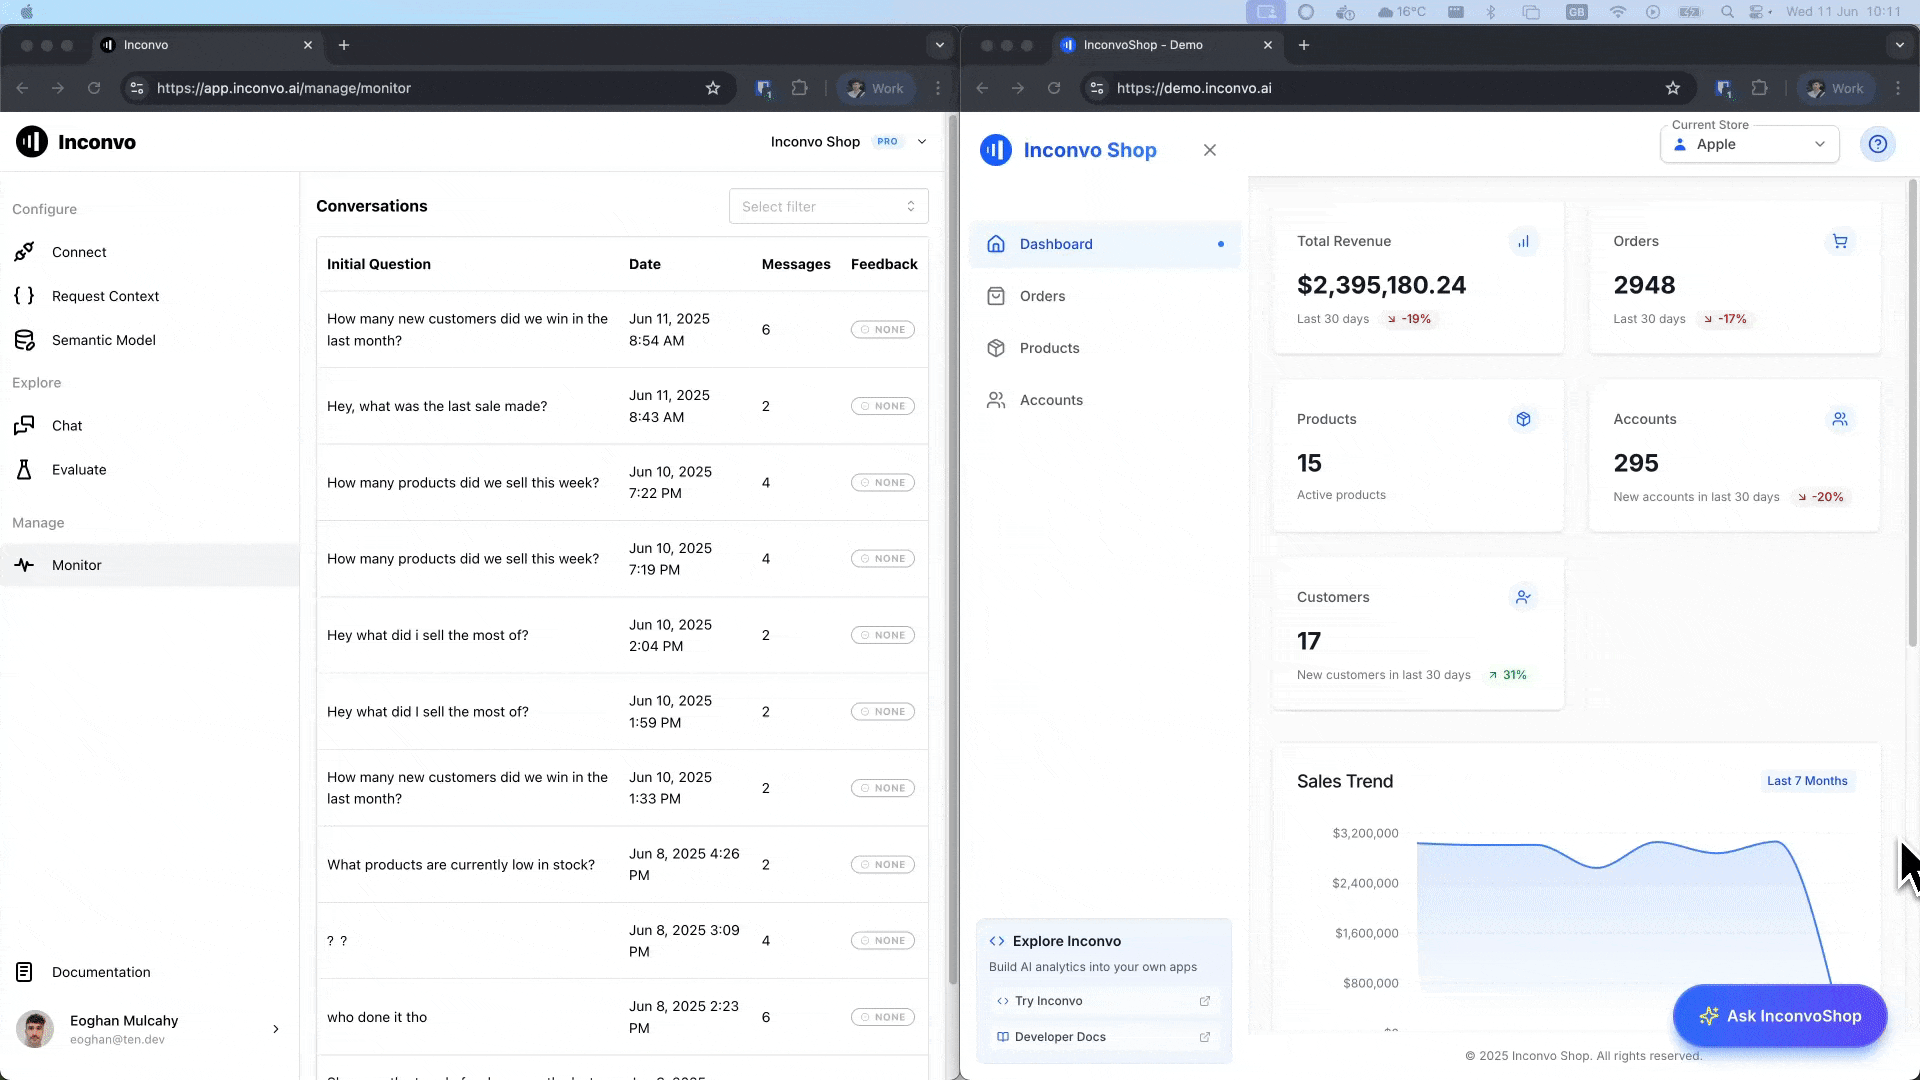Bookmark the app.inconvo.ai page with star
Viewport: 1920px width, 1080px height.
click(x=713, y=88)
